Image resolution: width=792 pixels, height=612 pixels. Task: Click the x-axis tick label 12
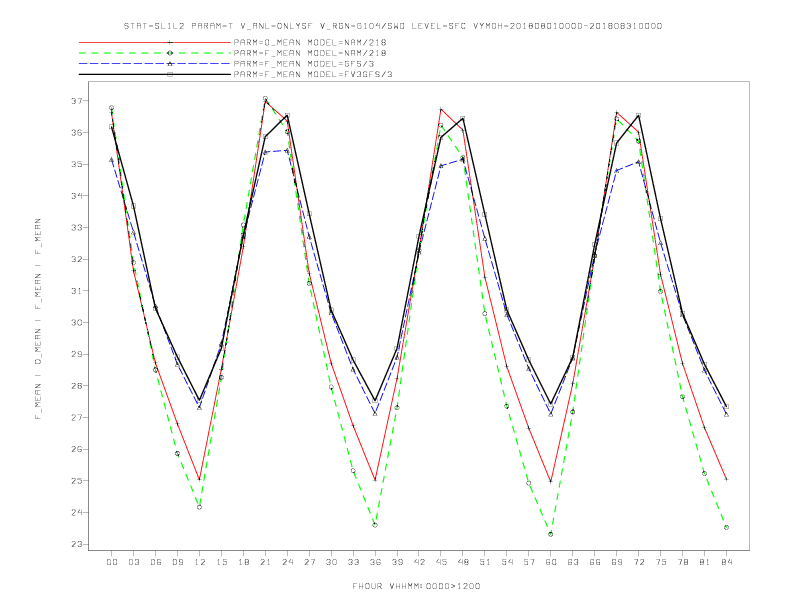click(200, 562)
